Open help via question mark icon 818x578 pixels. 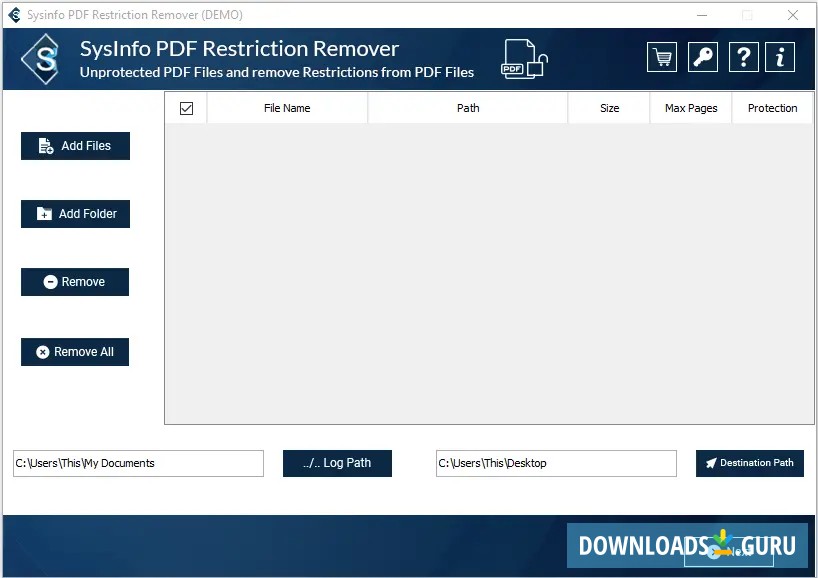743,57
